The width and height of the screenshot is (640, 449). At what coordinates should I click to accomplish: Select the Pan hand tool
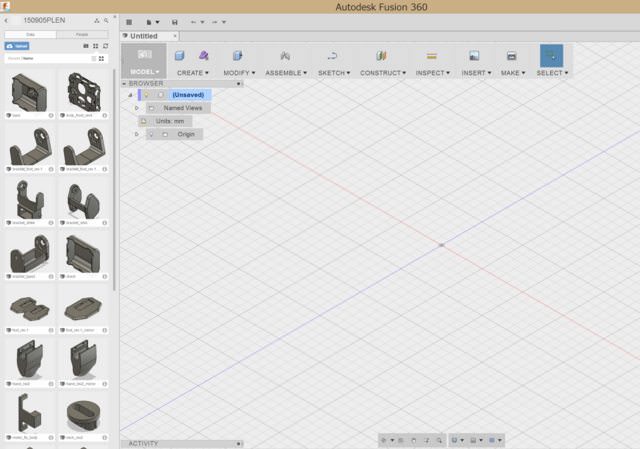[x=414, y=440]
